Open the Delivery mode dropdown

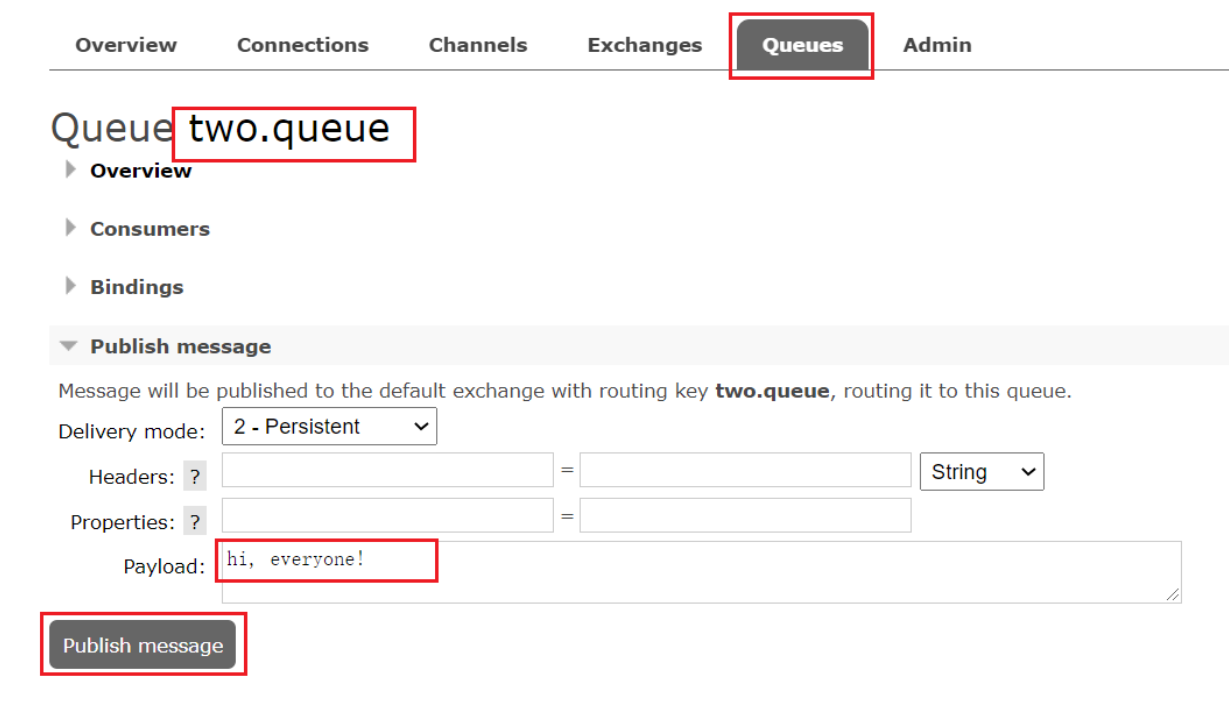coord(329,427)
